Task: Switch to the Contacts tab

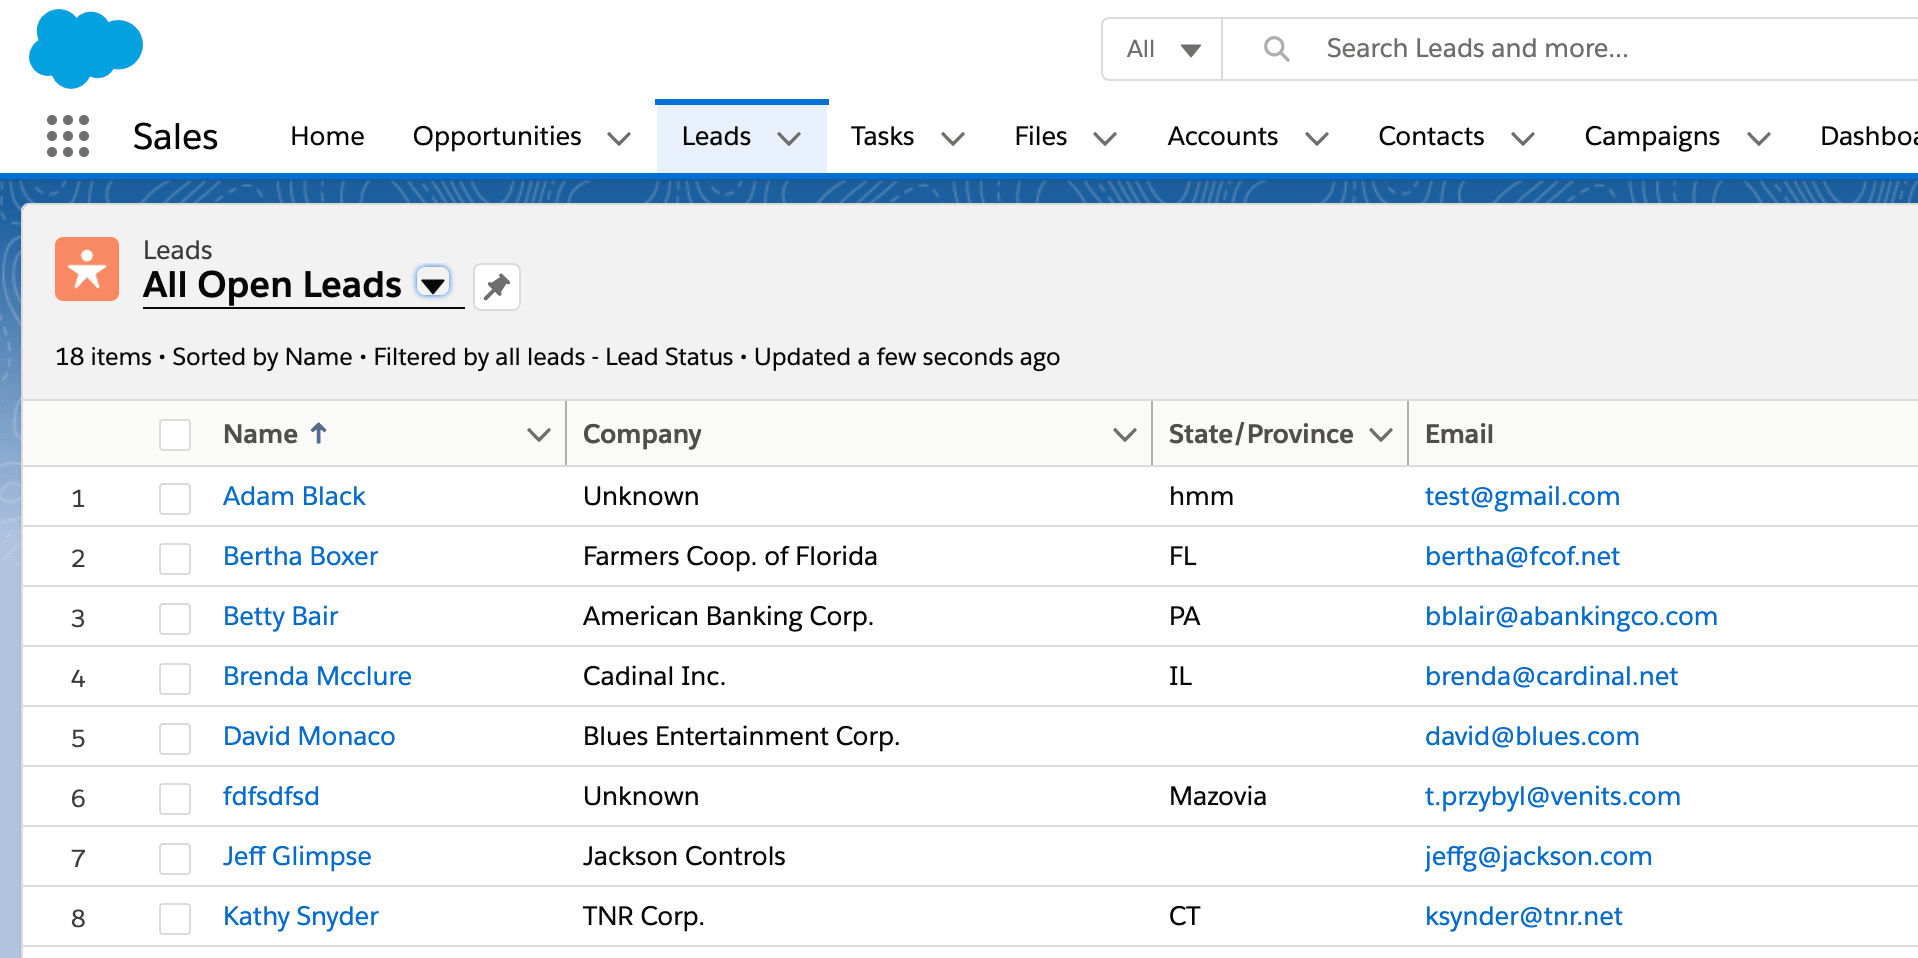Action: [1431, 136]
